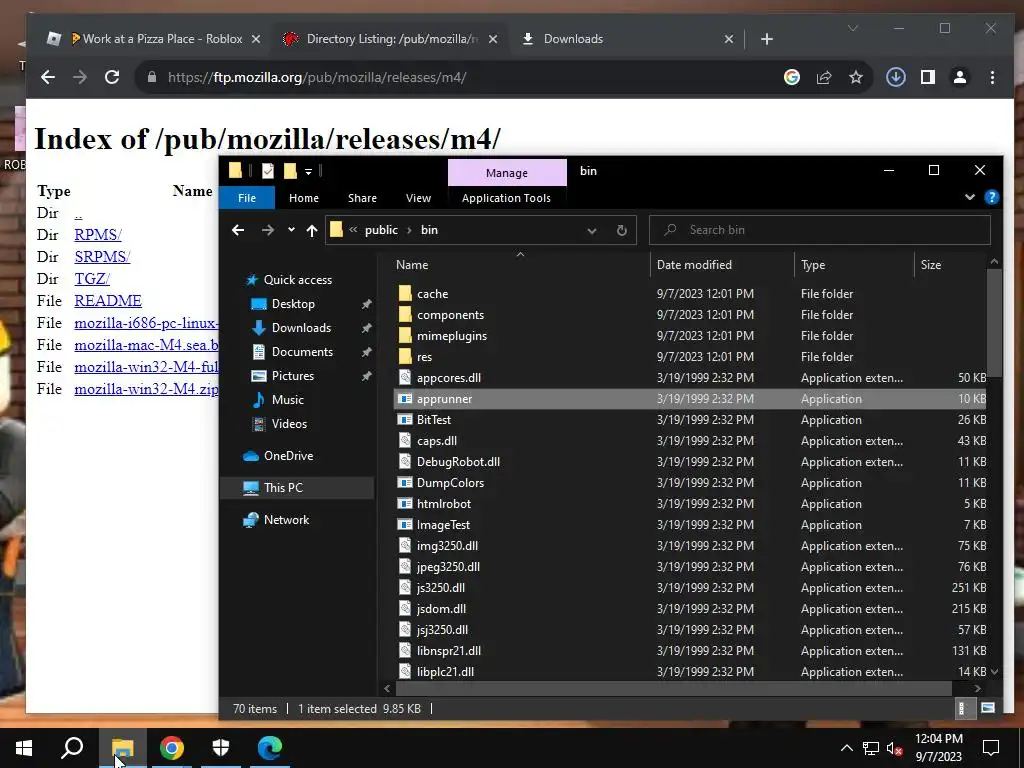The image size is (1024, 768).
Task: Show hidden system tray icons
Action: point(846,748)
